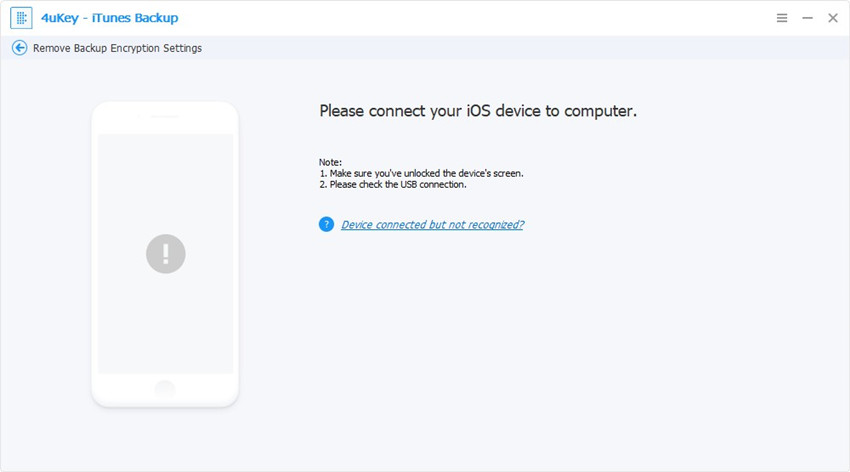Click the phone illustration home button

(x=165, y=388)
